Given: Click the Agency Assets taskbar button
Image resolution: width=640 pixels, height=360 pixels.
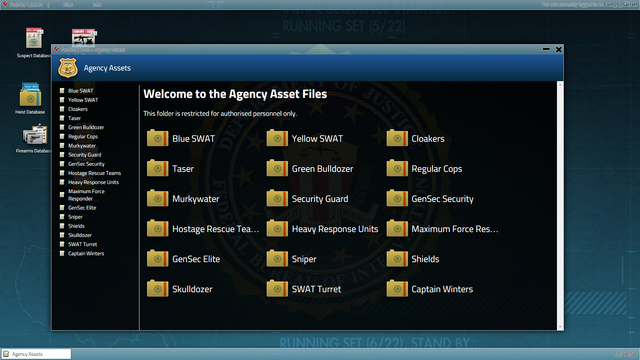Looking at the screenshot, I should [36, 354].
